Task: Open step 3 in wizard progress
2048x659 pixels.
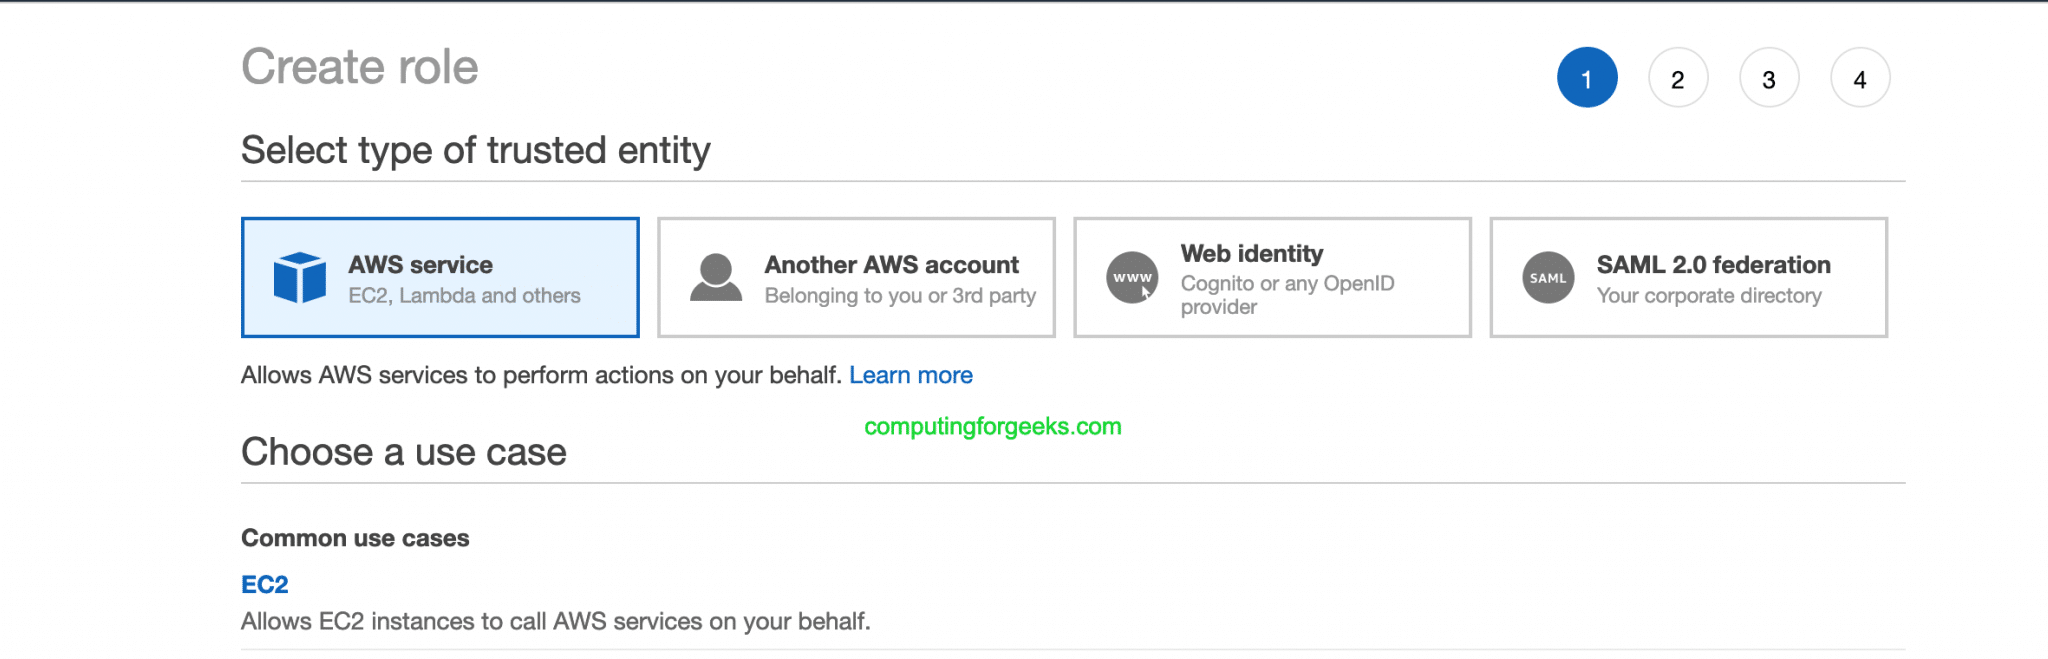Action: [x=1769, y=78]
